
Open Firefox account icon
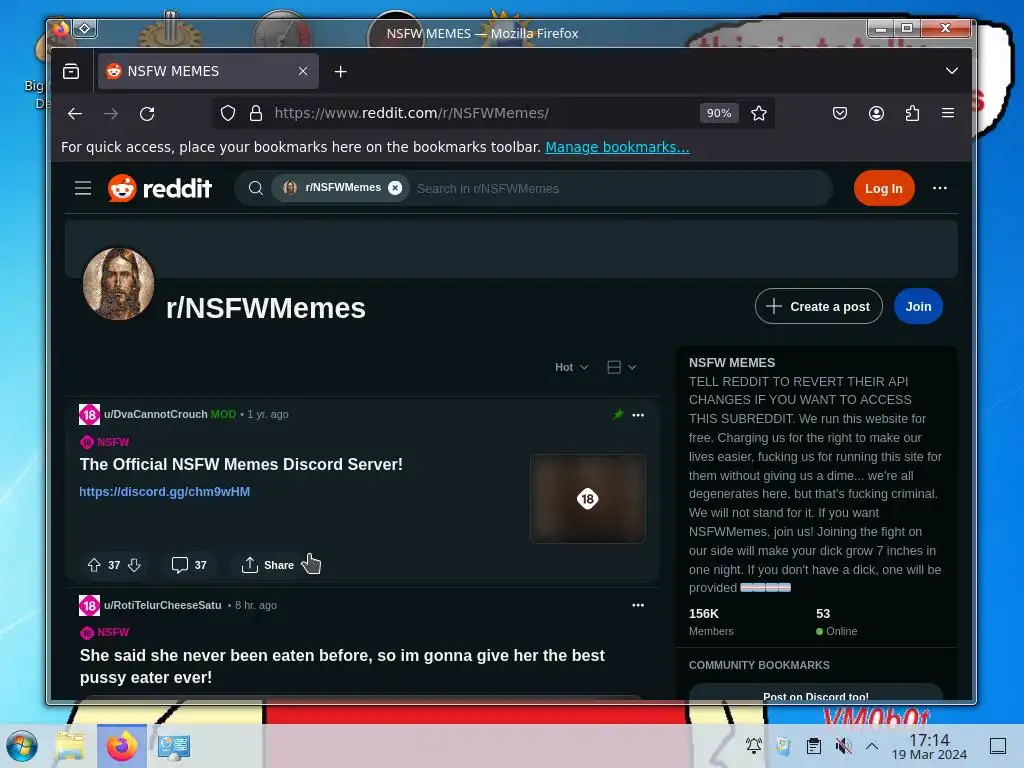[876, 114]
